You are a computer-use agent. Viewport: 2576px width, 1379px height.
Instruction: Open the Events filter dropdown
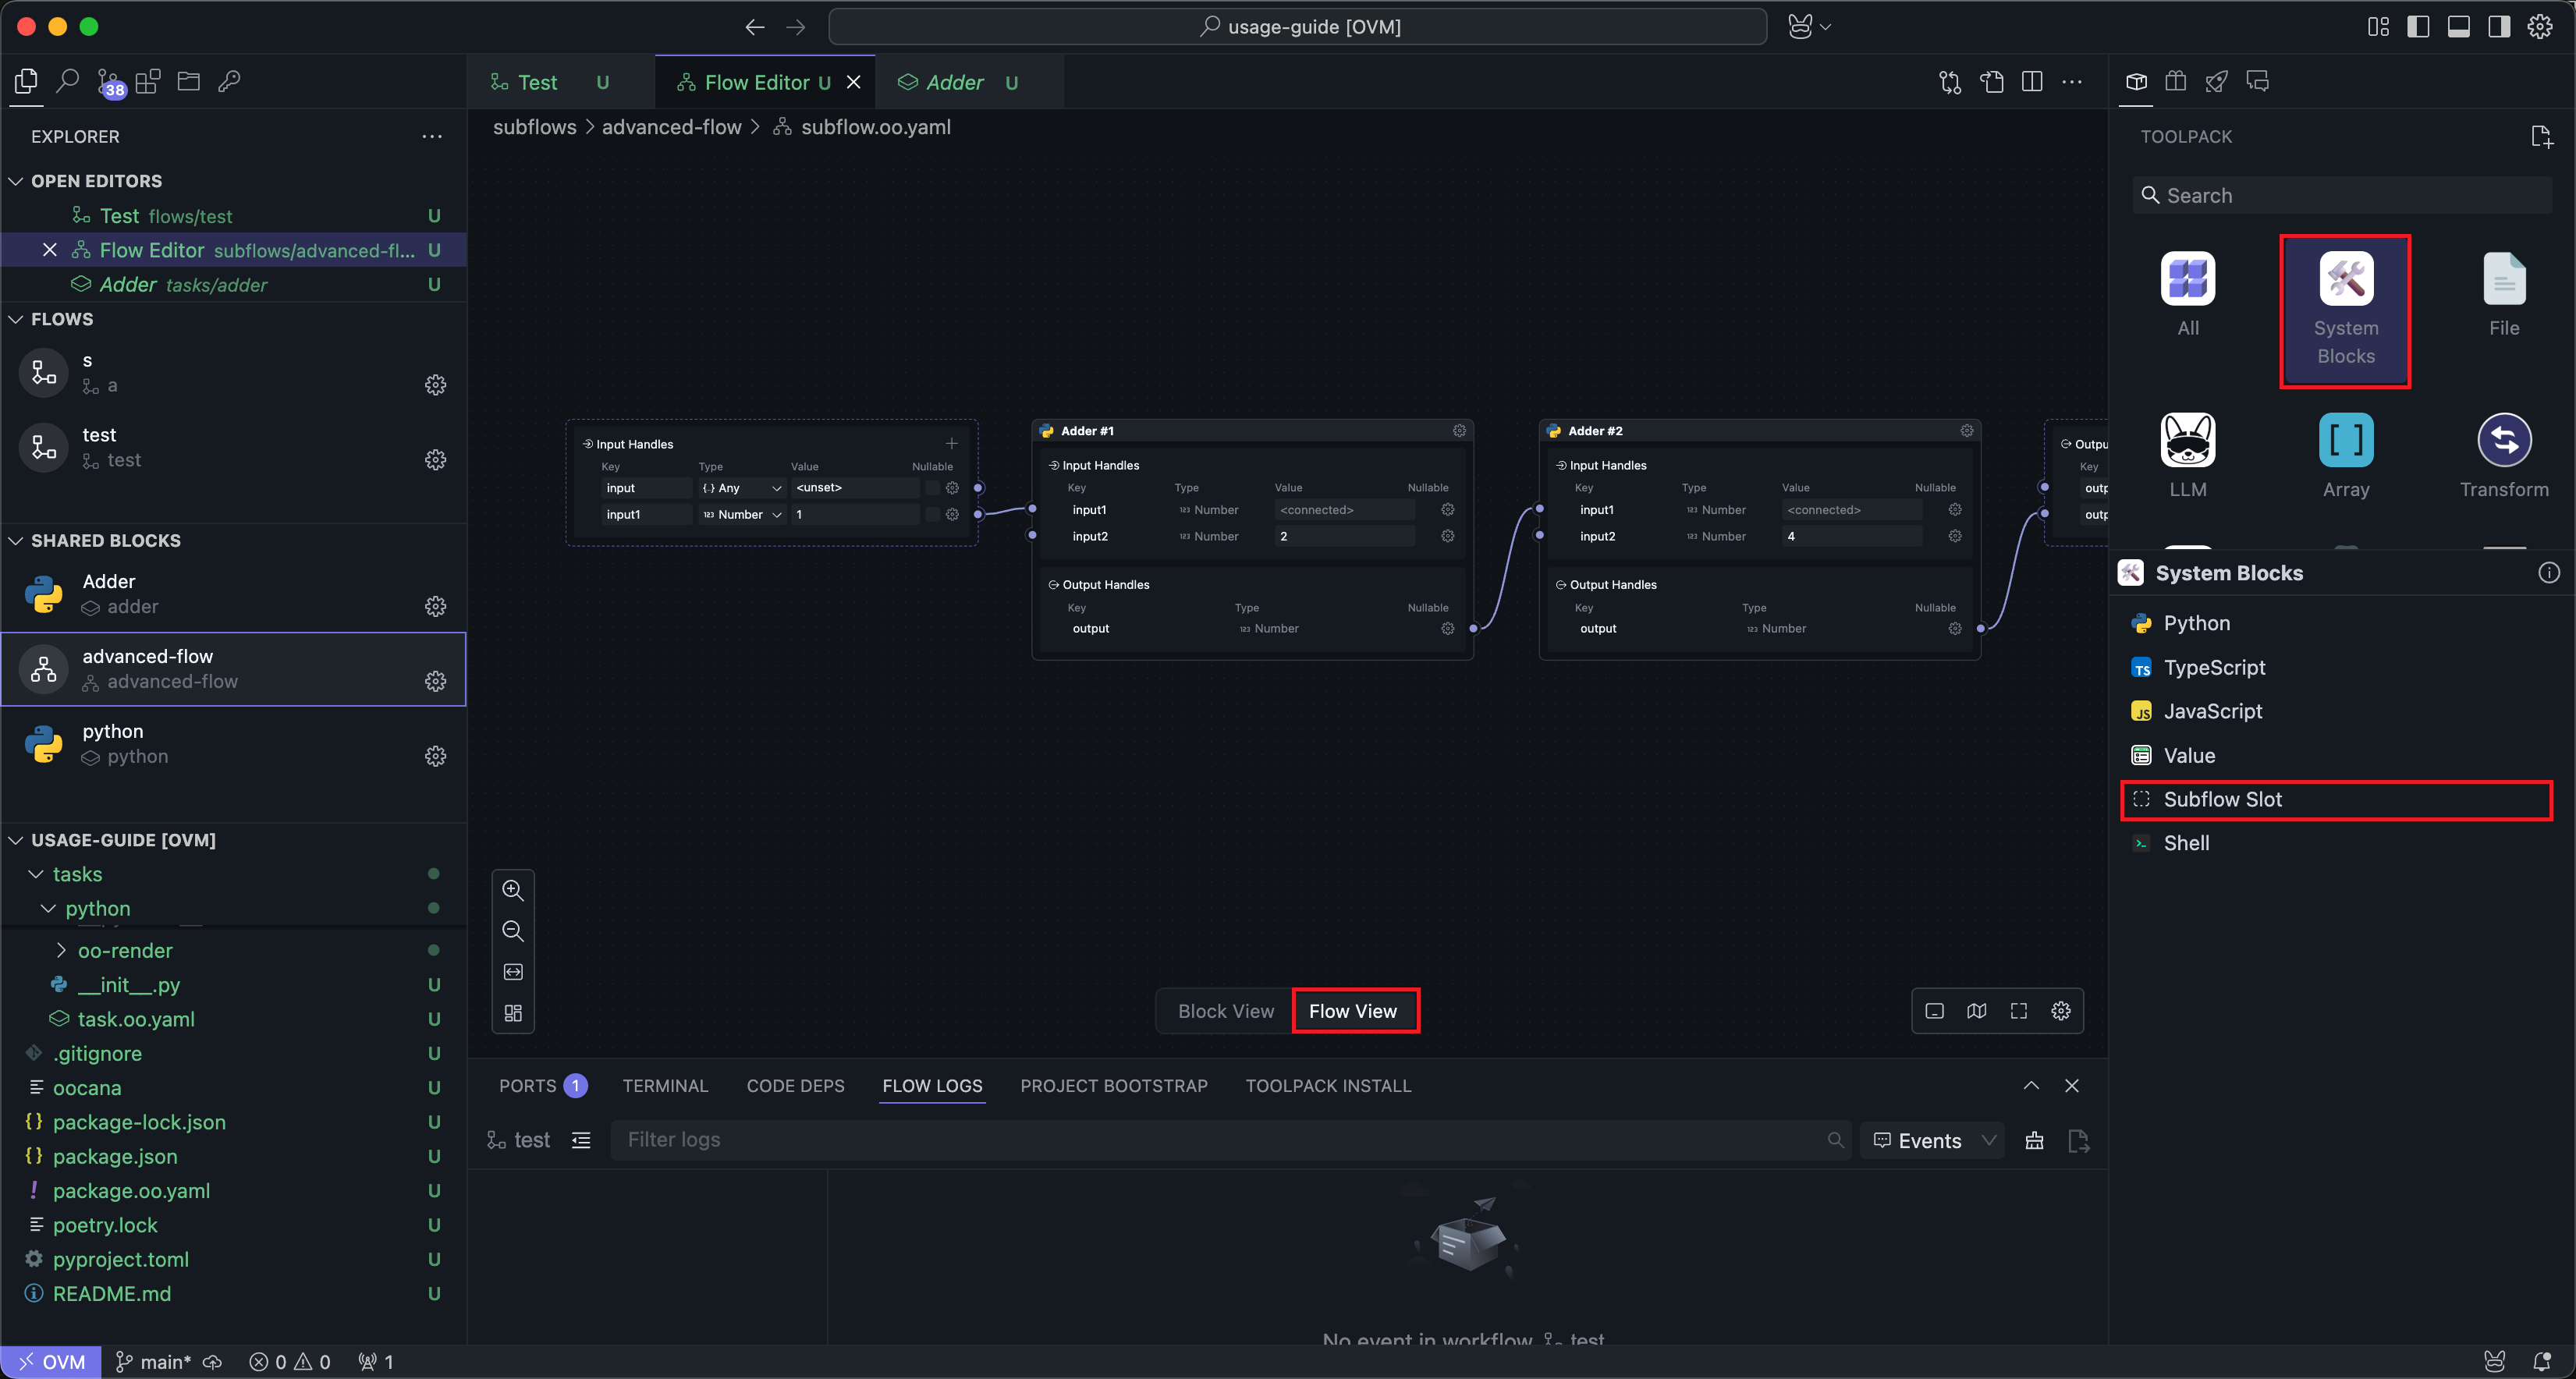coord(1932,1140)
